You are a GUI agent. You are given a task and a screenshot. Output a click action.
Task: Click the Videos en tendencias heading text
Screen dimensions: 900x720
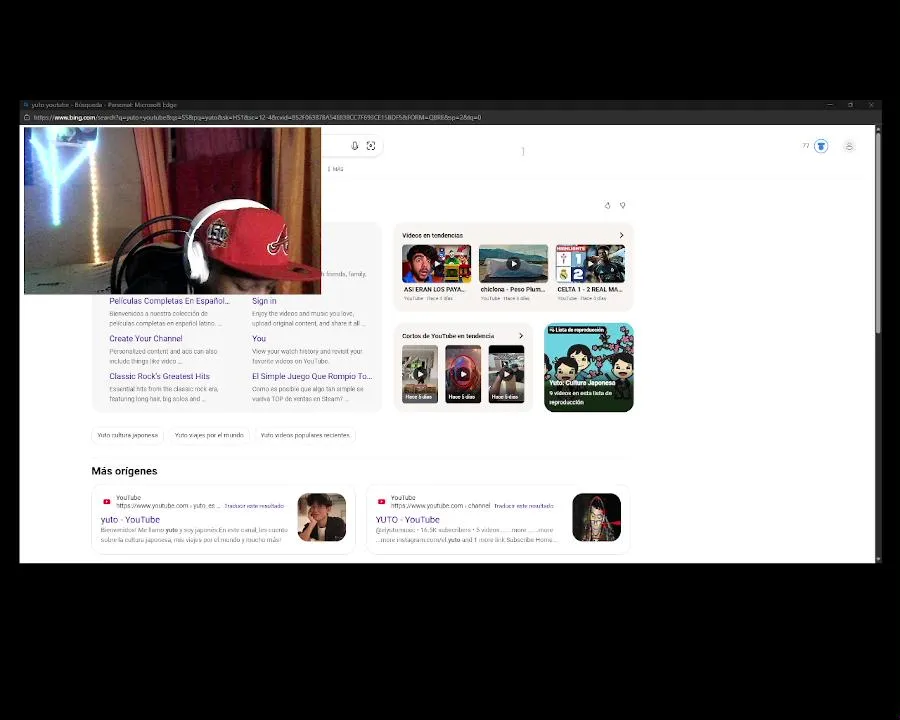coord(432,235)
